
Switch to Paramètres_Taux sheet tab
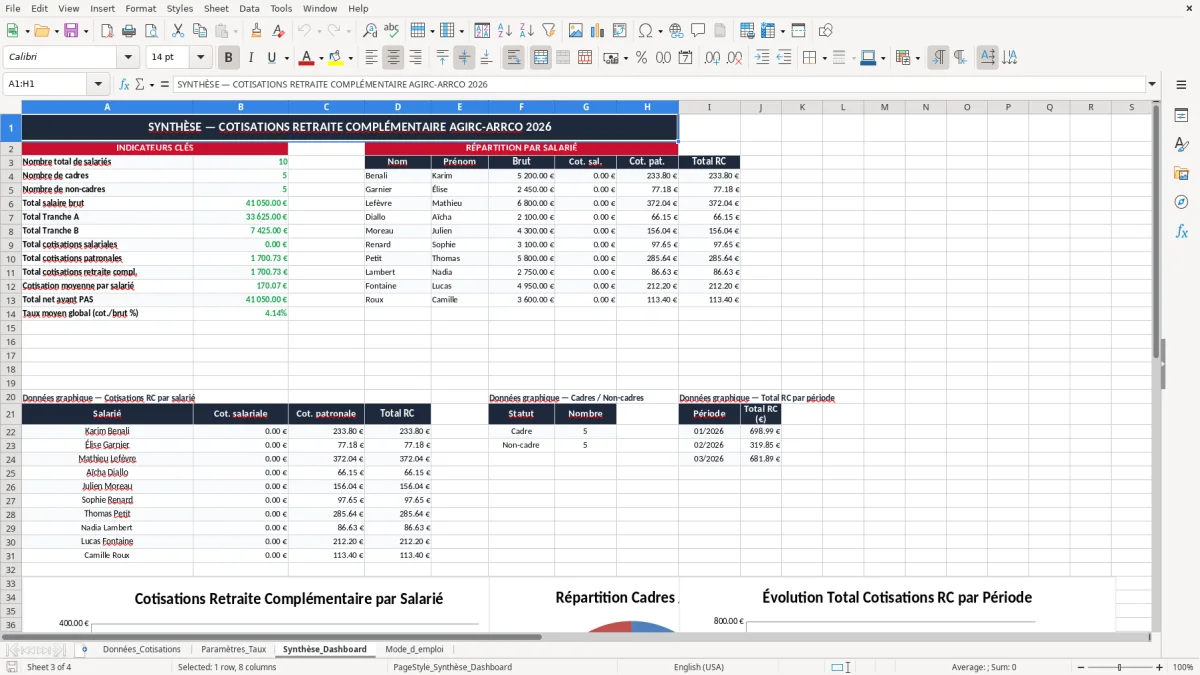[x=233, y=649]
